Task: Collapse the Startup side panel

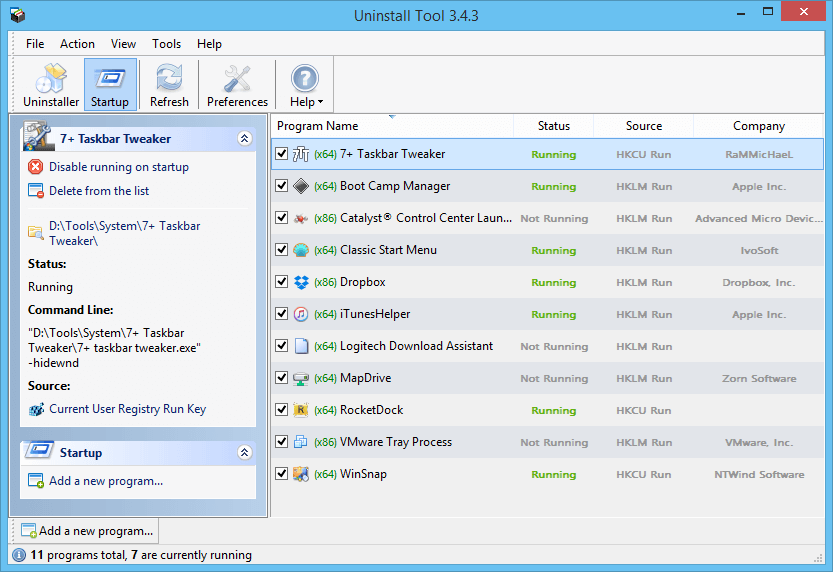Action: [x=244, y=453]
